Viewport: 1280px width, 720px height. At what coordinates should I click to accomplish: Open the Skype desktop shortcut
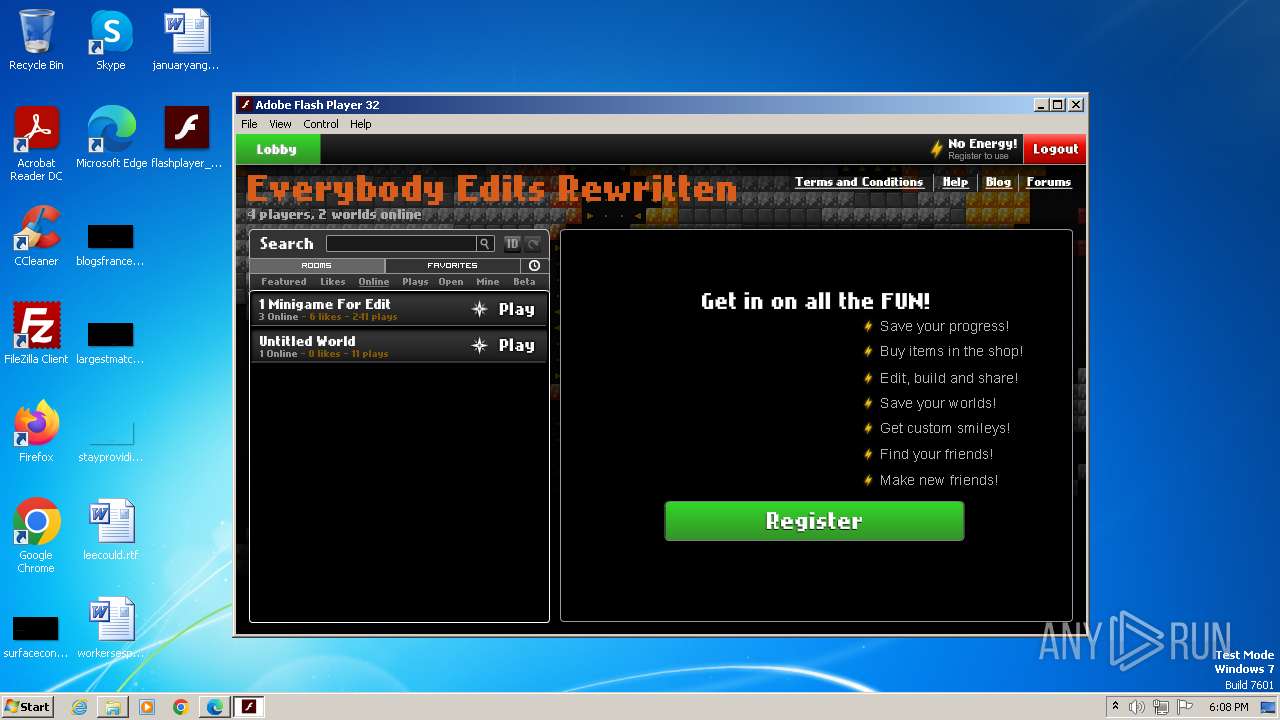[110, 40]
